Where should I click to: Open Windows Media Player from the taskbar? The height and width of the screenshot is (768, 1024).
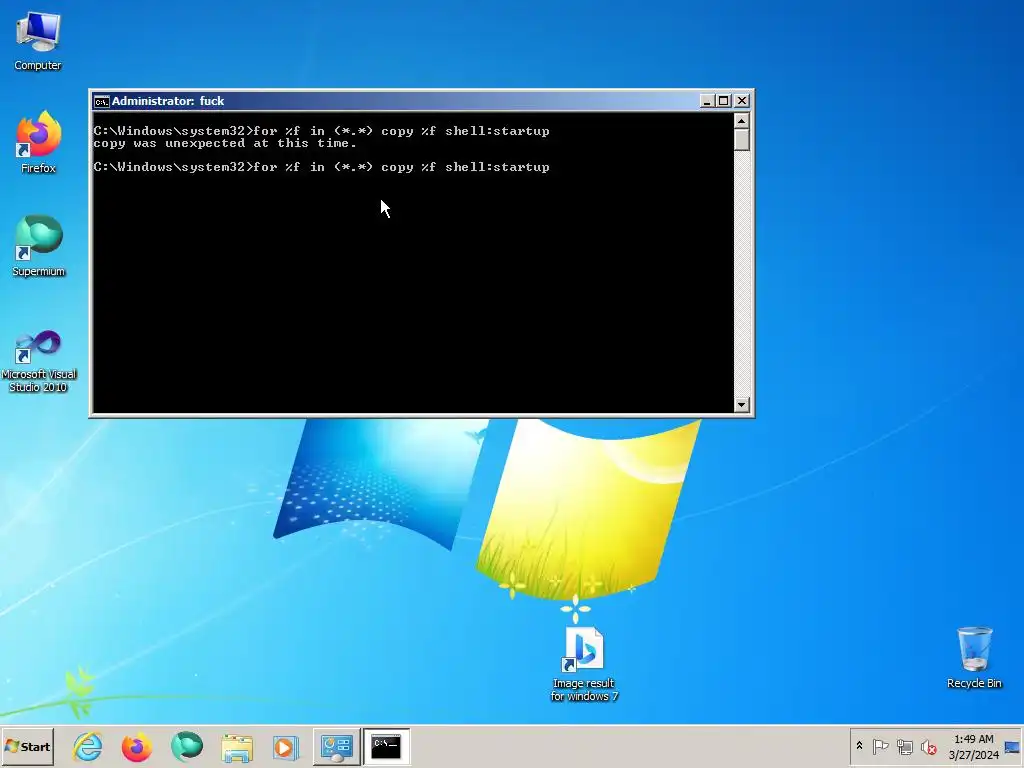285,746
